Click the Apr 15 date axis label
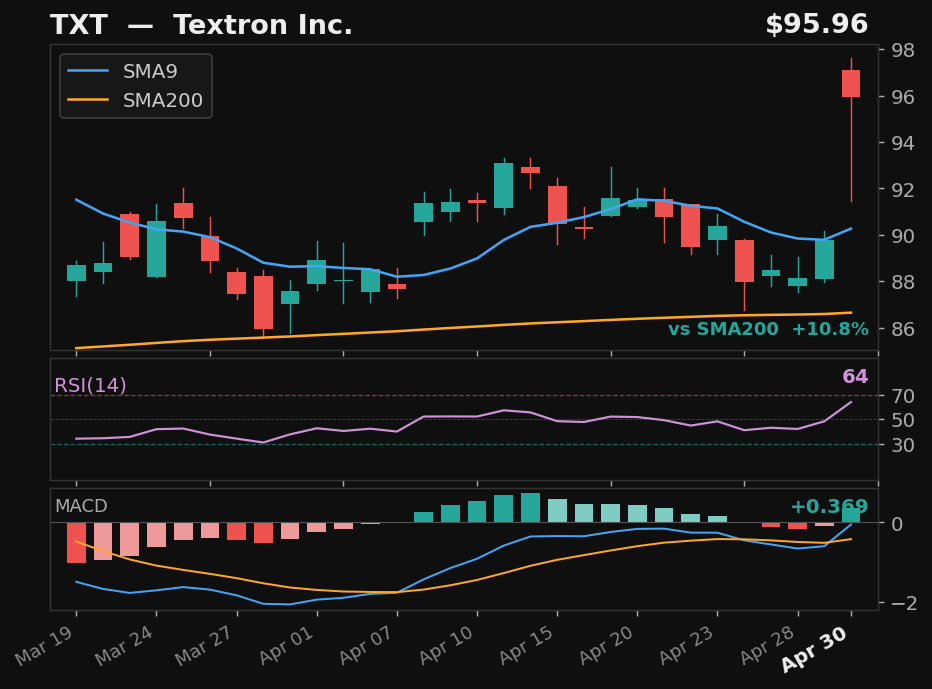Image resolution: width=932 pixels, height=689 pixels. click(527, 646)
